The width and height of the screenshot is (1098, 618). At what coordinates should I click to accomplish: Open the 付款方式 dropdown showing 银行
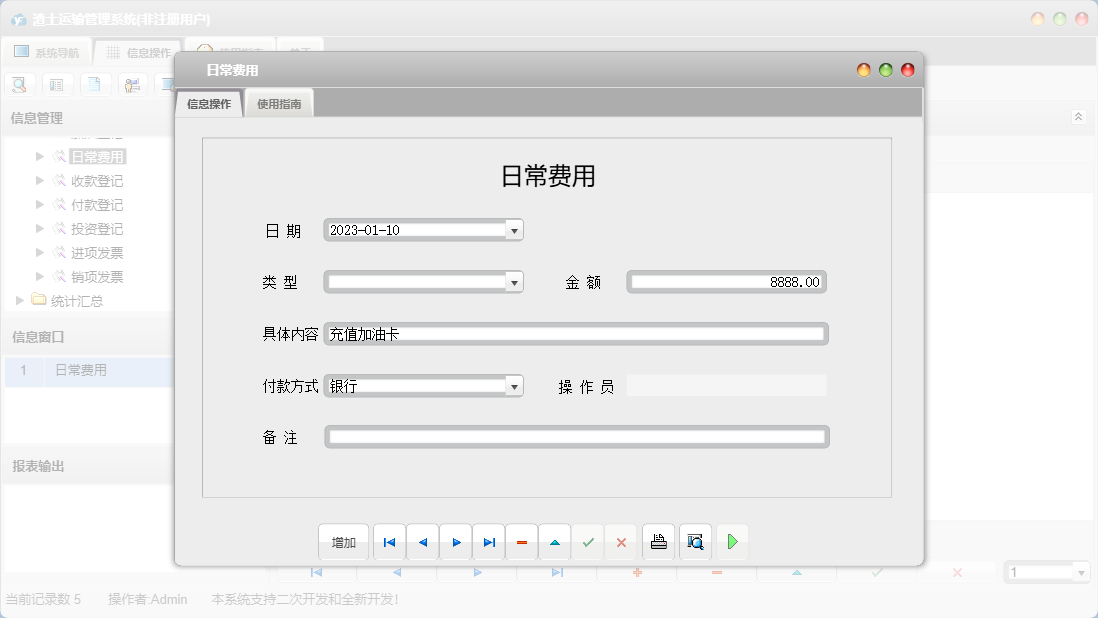click(x=514, y=384)
